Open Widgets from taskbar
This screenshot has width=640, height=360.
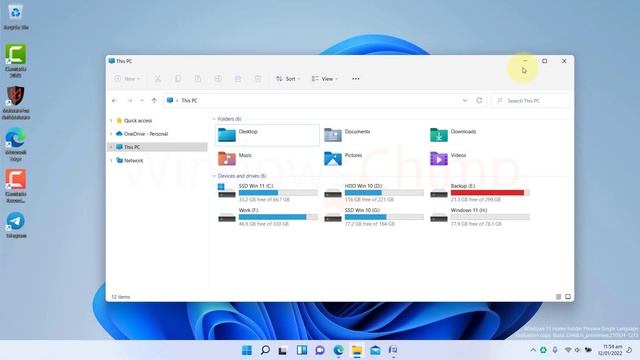click(302, 350)
